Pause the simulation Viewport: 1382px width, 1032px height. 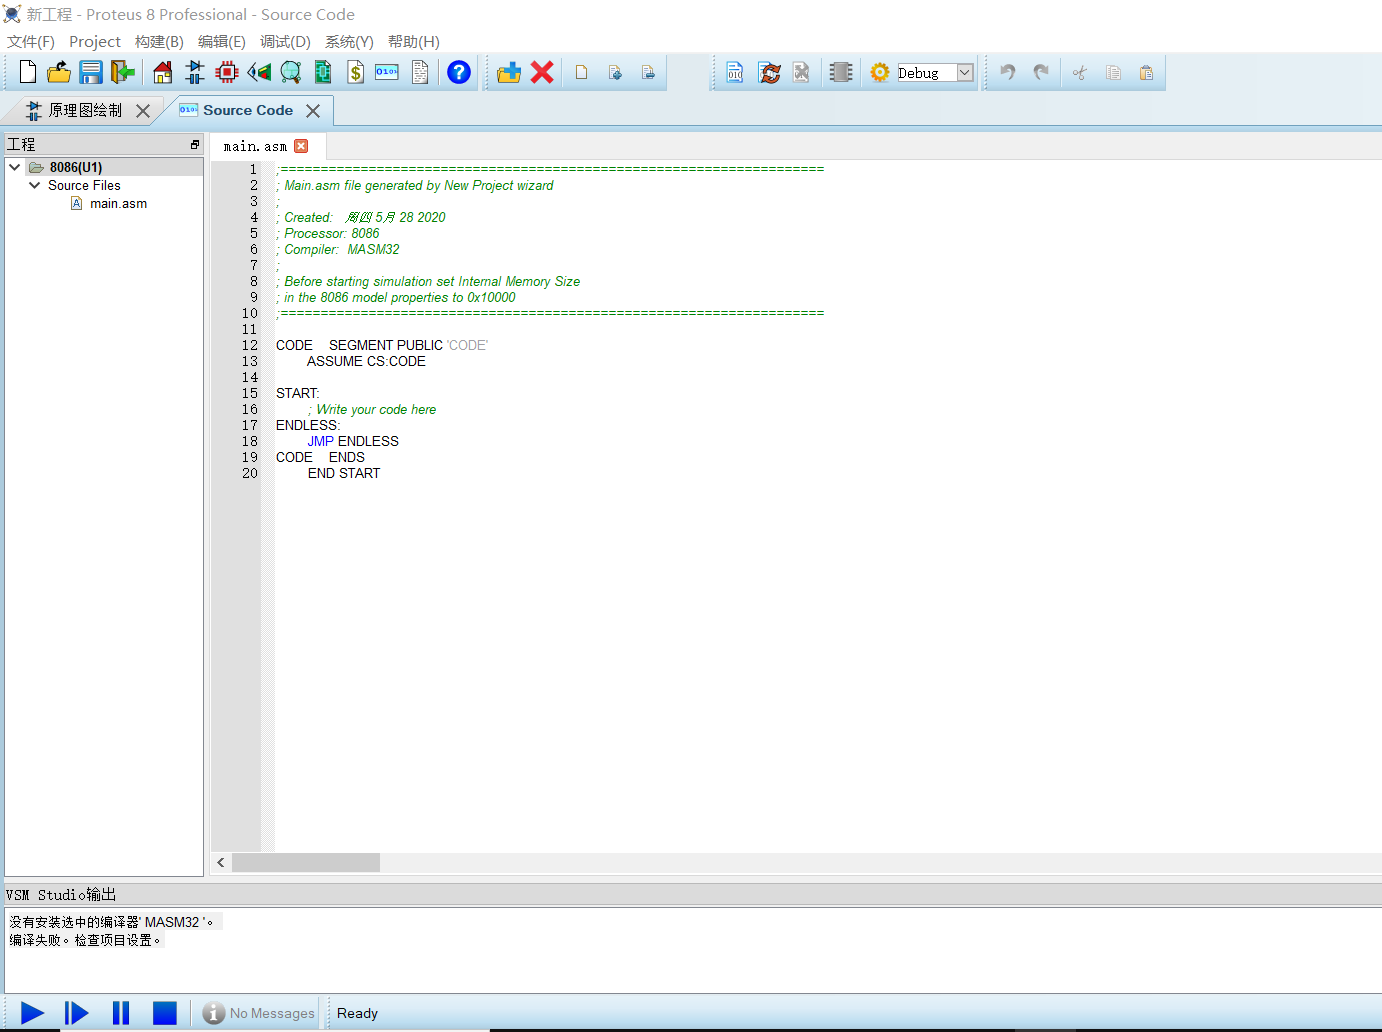(x=121, y=1013)
